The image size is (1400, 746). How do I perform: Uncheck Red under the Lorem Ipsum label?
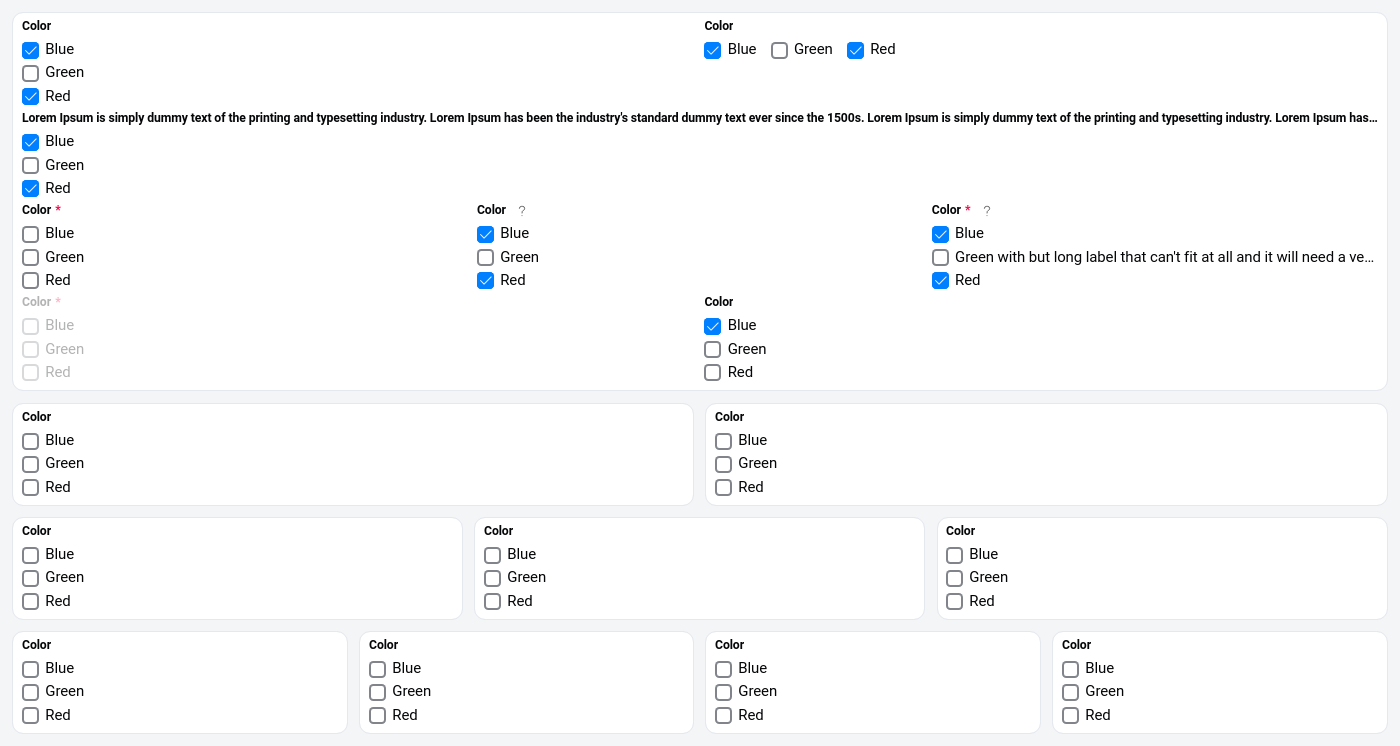pyautogui.click(x=31, y=188)
